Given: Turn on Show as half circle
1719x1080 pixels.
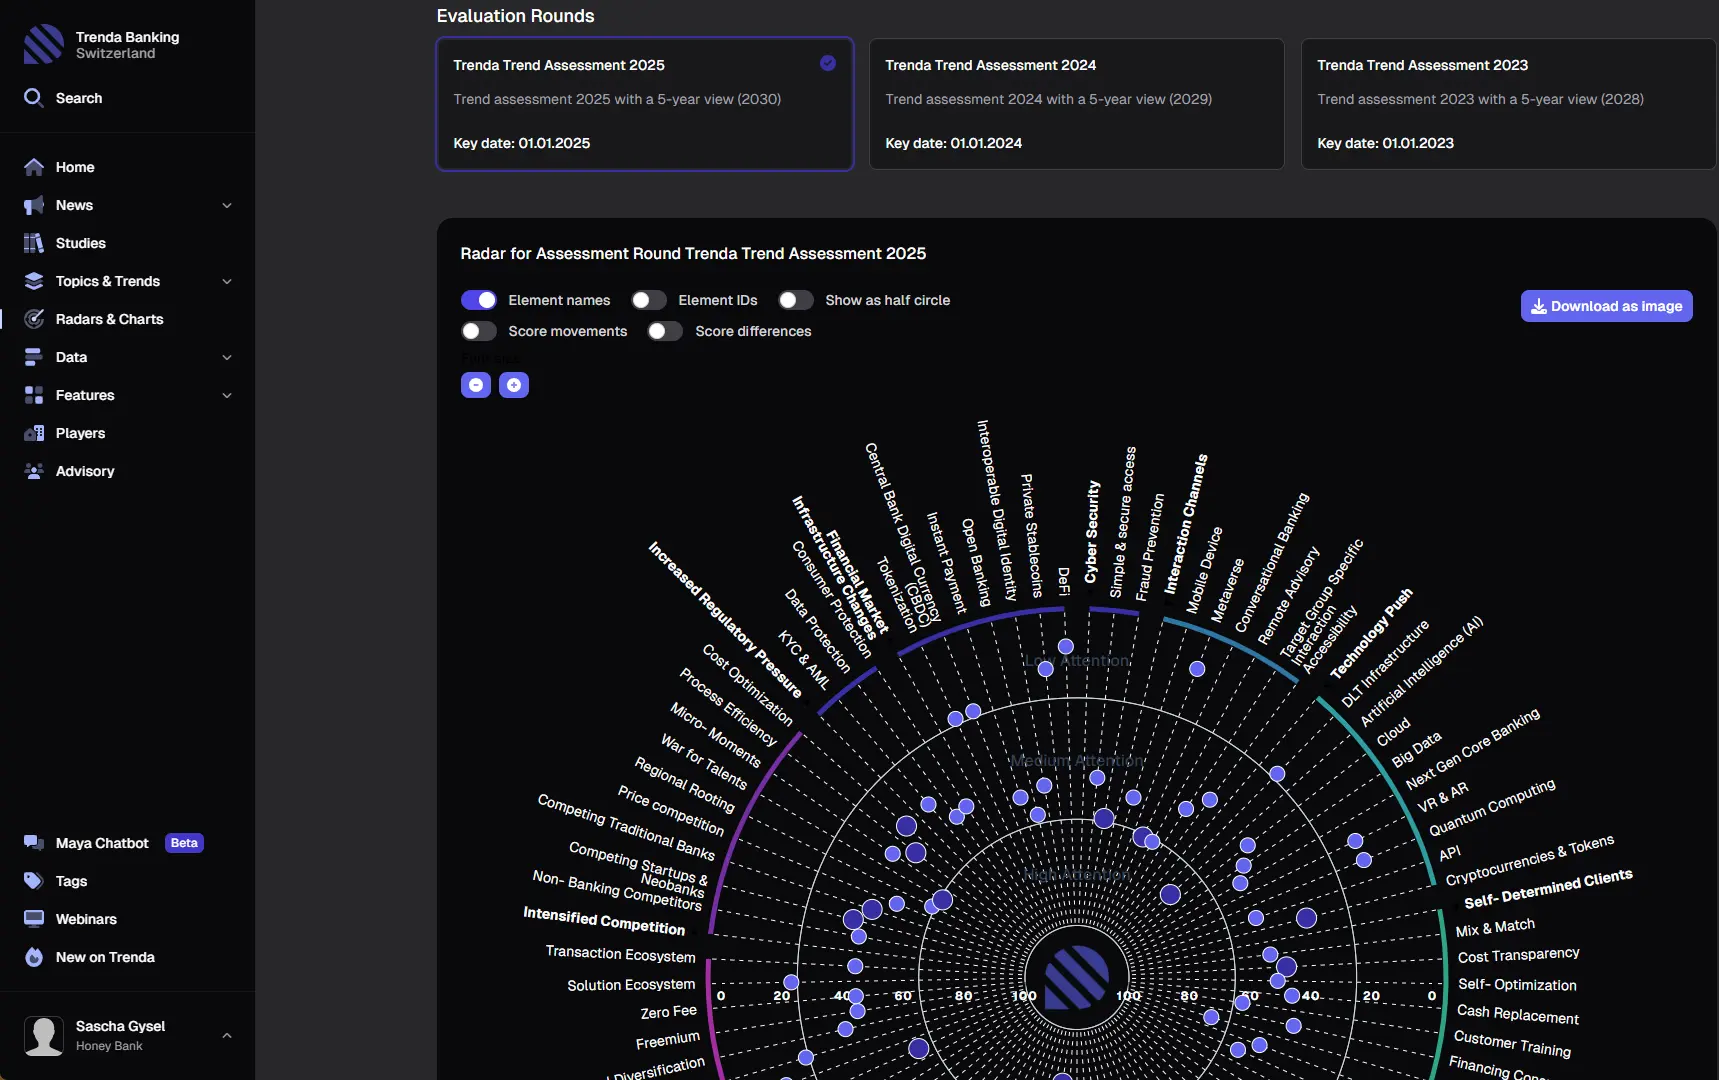Looking at the screenshot, I should click(796, 300).
